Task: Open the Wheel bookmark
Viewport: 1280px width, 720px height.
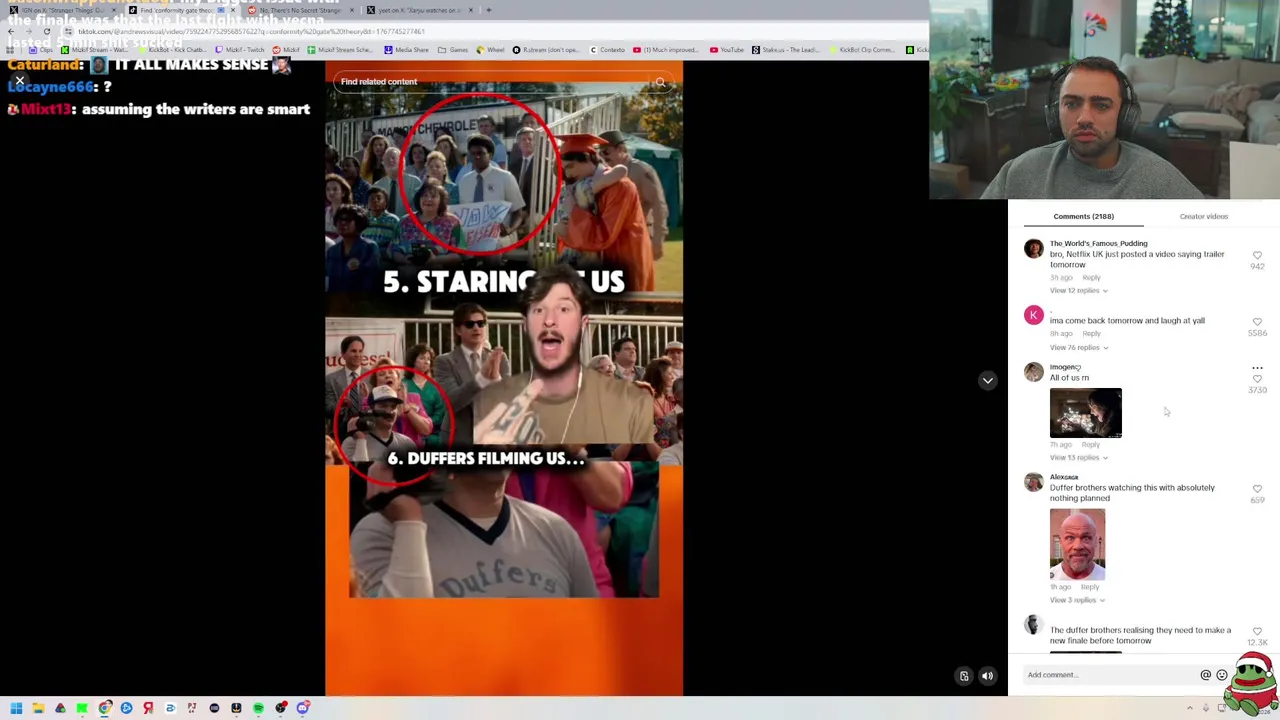Action: tap(490, 50)
